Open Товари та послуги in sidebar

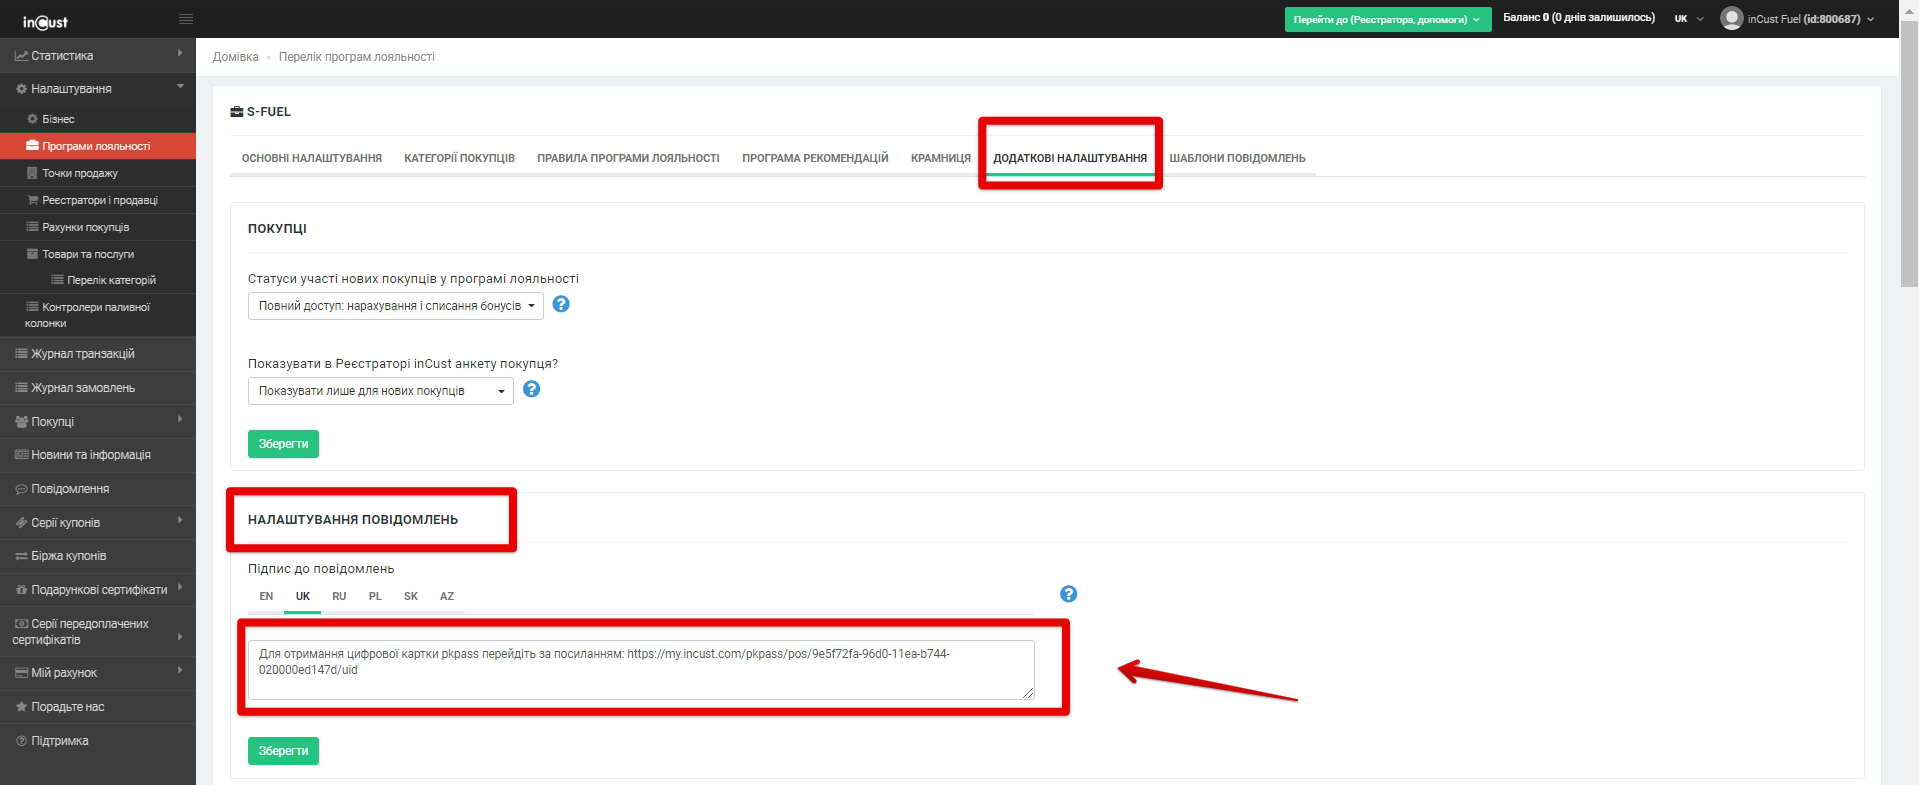point(98,254)
